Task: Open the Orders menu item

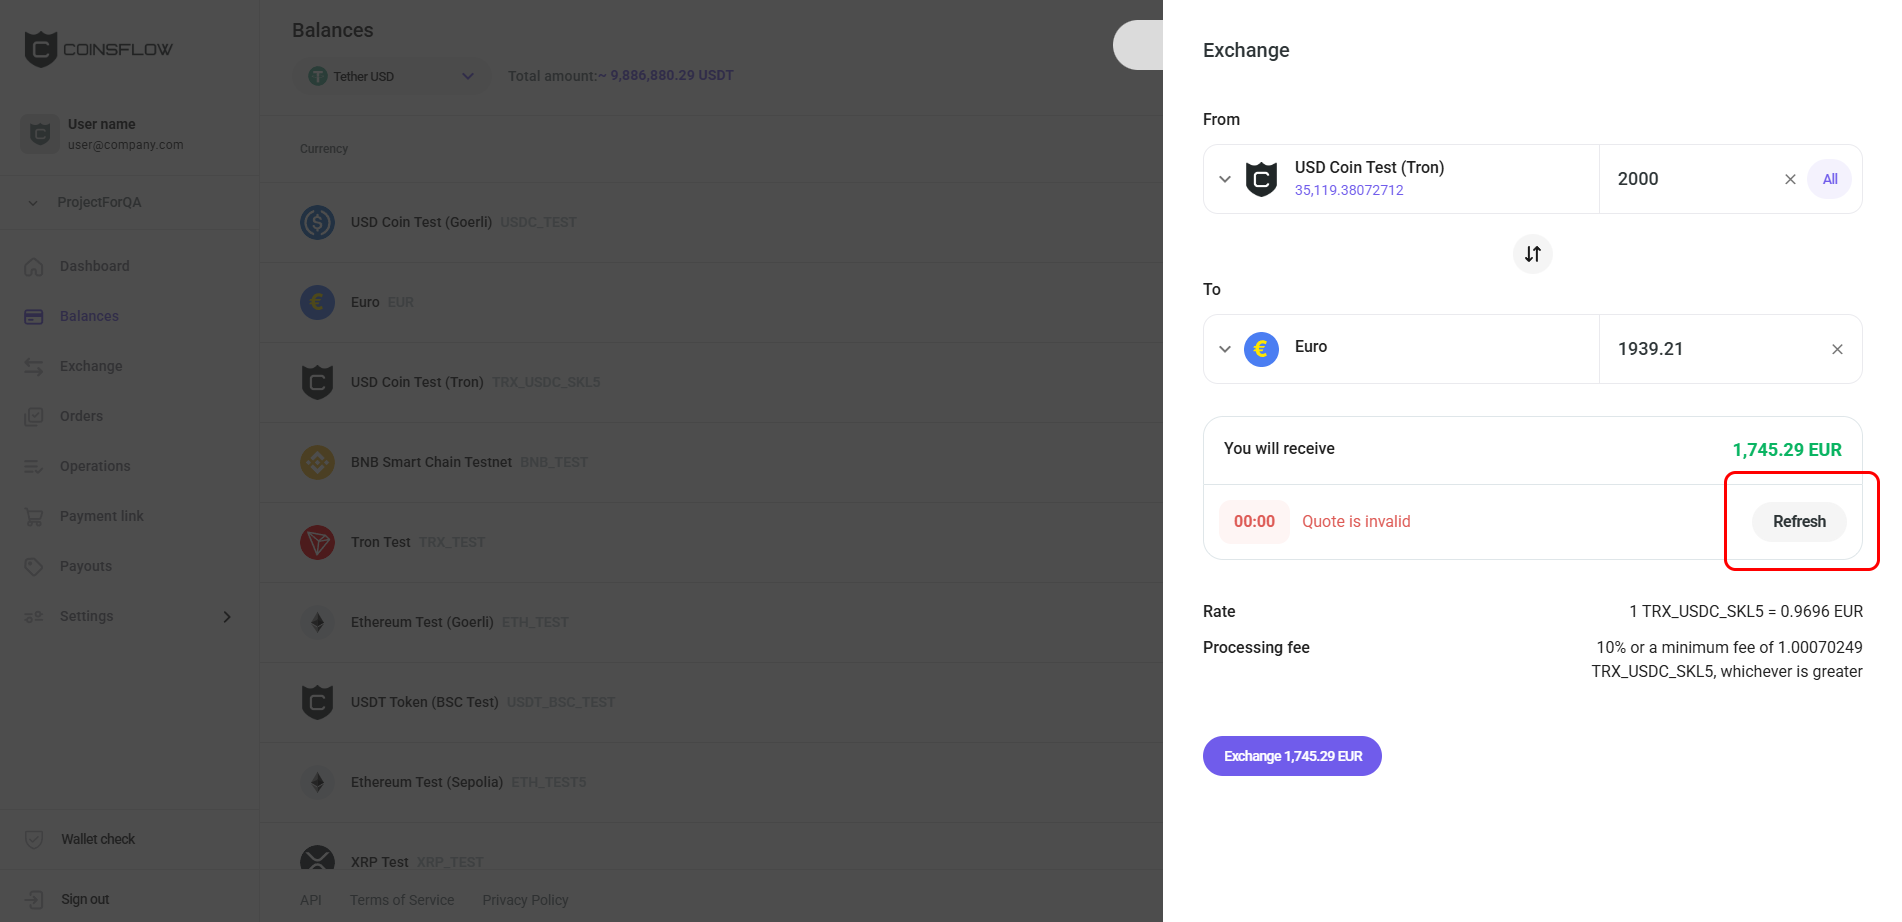Action: coord(81,416)
